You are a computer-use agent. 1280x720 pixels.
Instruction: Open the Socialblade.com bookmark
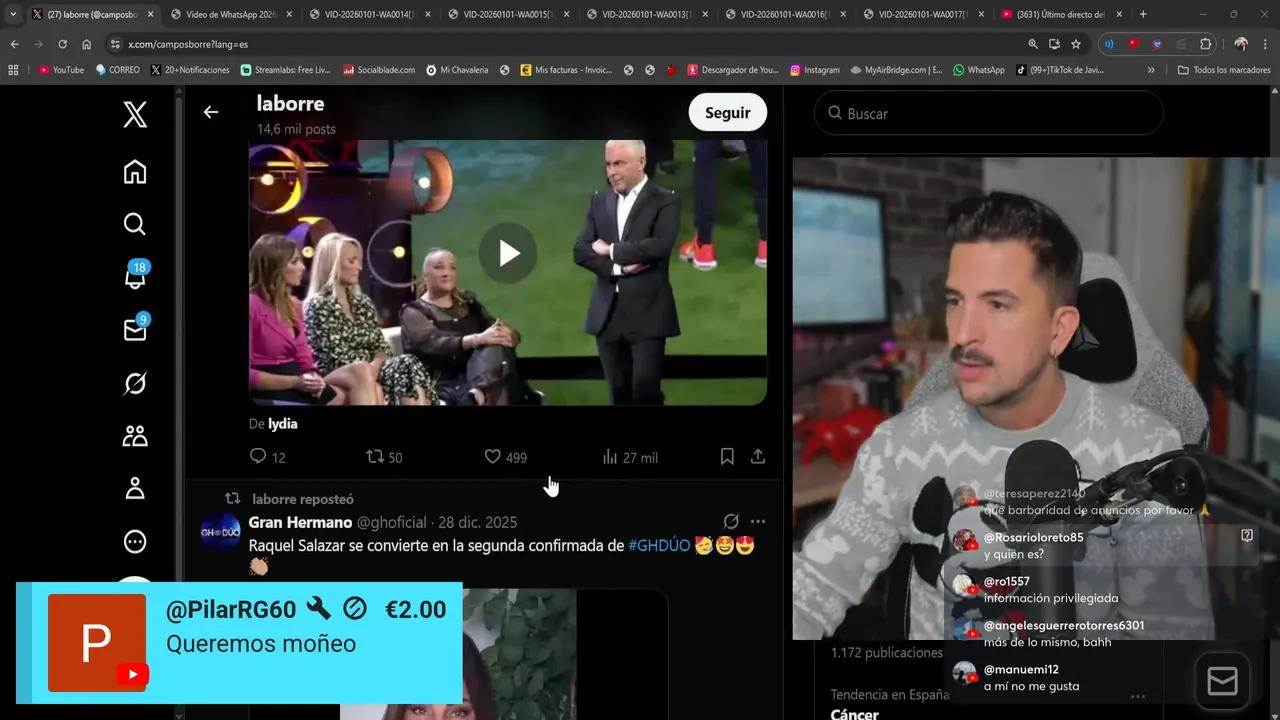point(379,70)
